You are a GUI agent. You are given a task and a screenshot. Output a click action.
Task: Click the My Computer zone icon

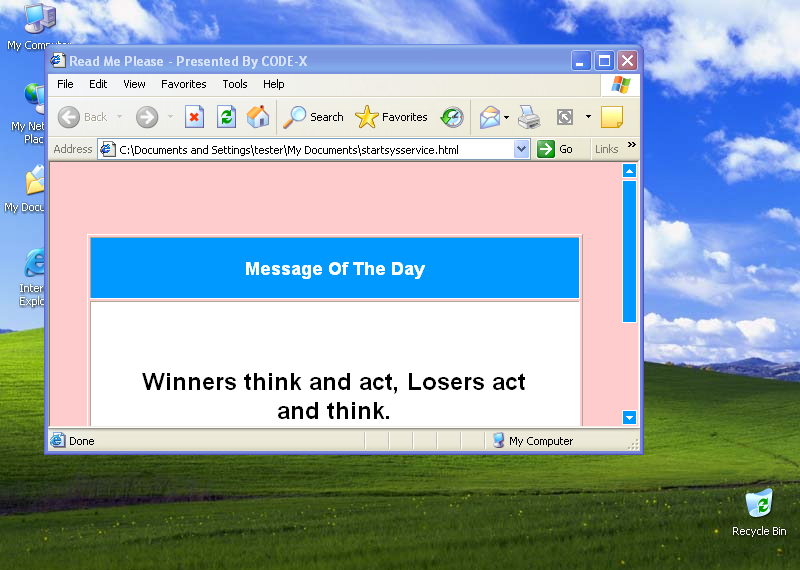[x=498, y=440]
